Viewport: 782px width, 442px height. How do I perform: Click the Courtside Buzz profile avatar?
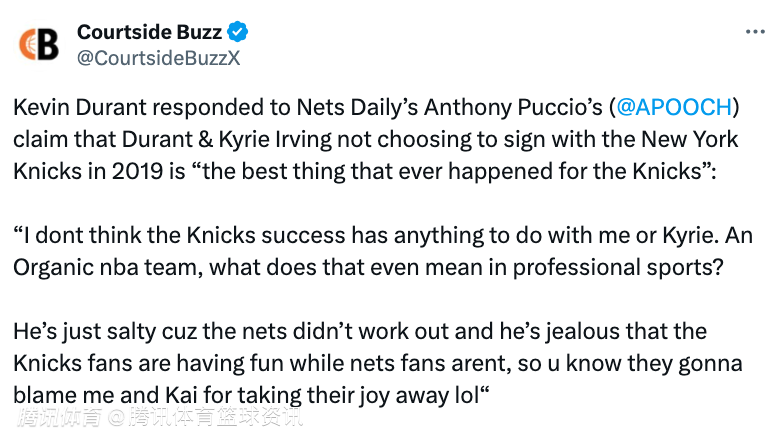[40, 45]
